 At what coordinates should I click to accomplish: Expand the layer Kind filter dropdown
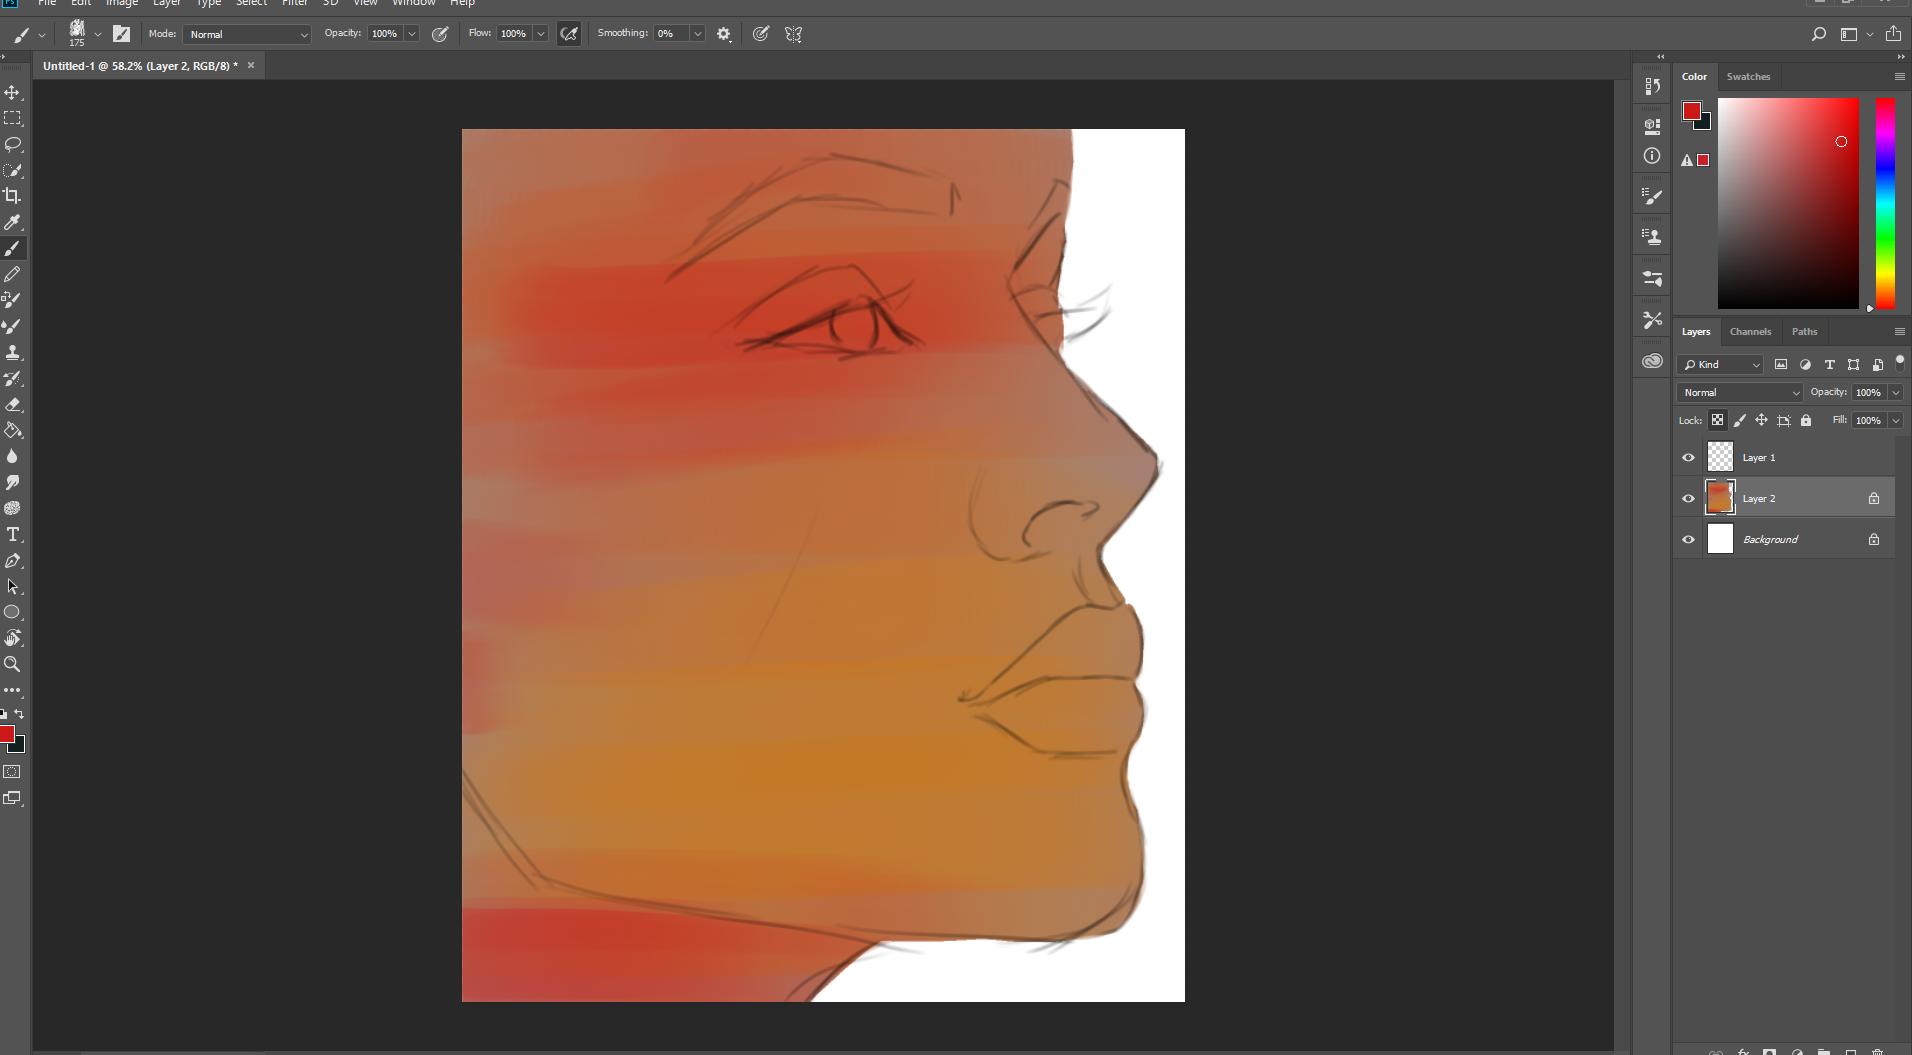pyautogui.click(x=1721, y=365)
